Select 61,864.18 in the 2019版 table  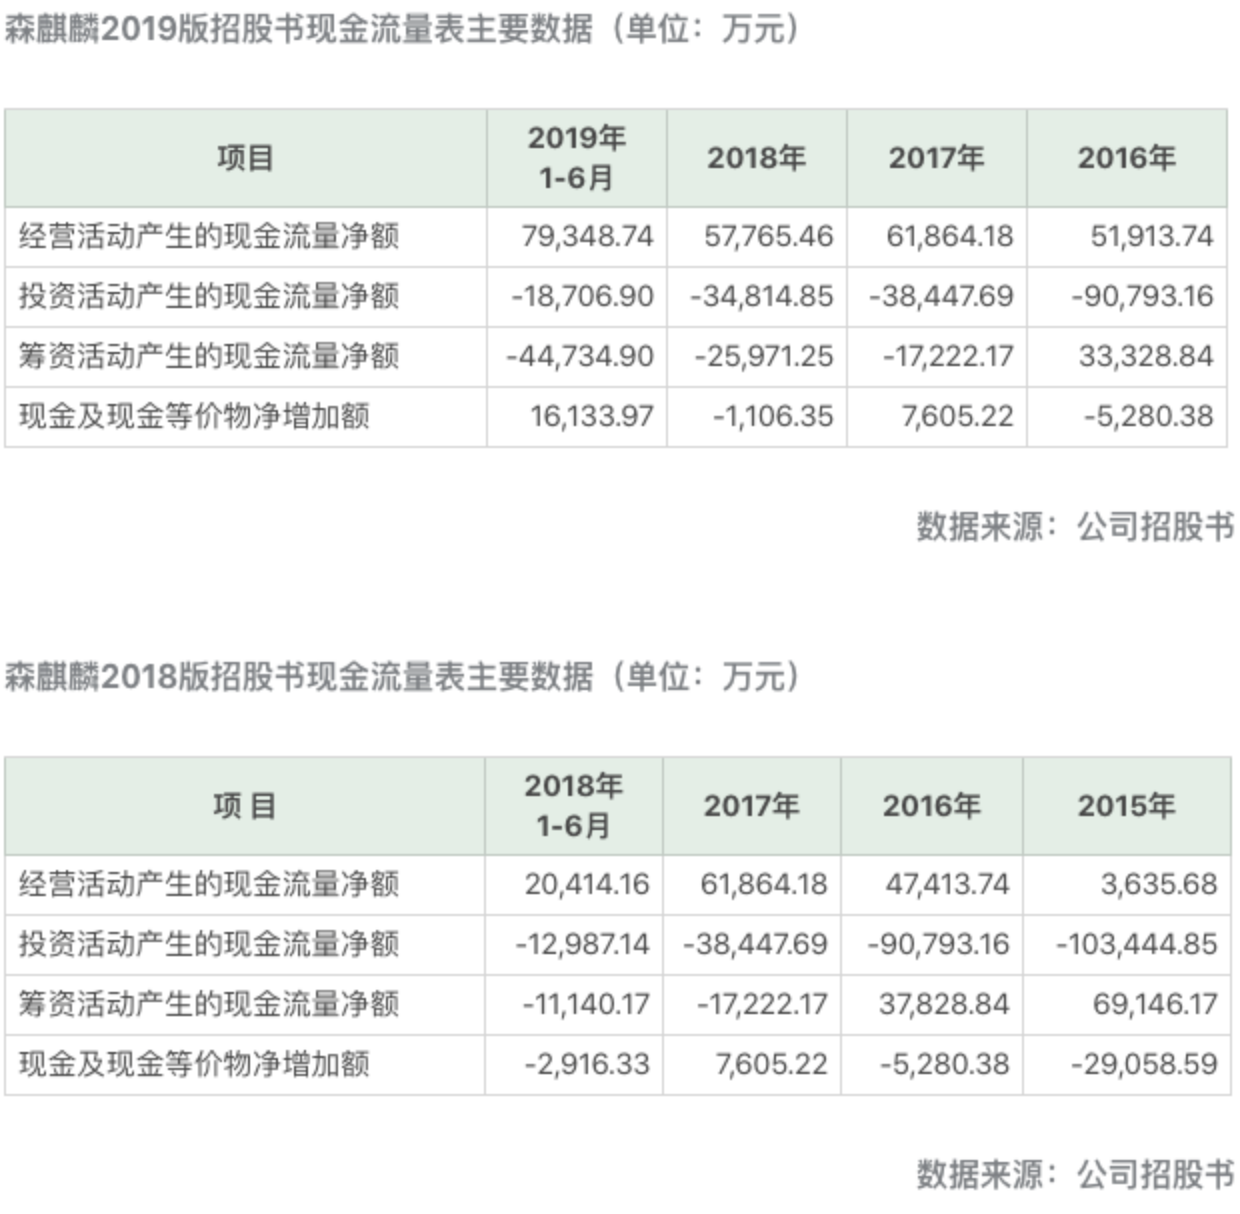tap(950, 236)
